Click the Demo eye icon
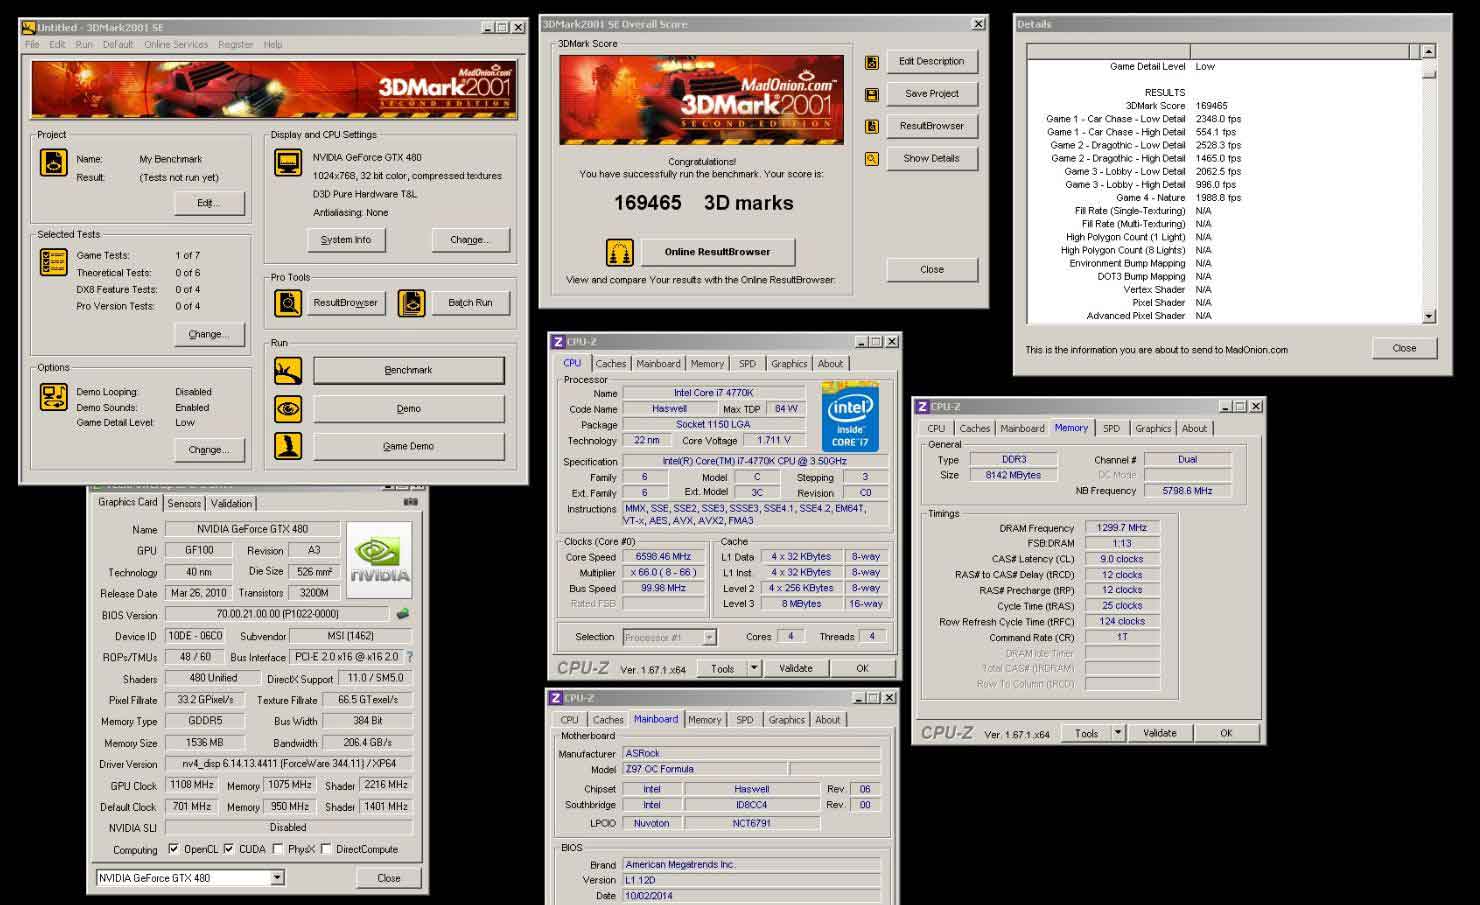1480x905 pixels. pos(288,409)
